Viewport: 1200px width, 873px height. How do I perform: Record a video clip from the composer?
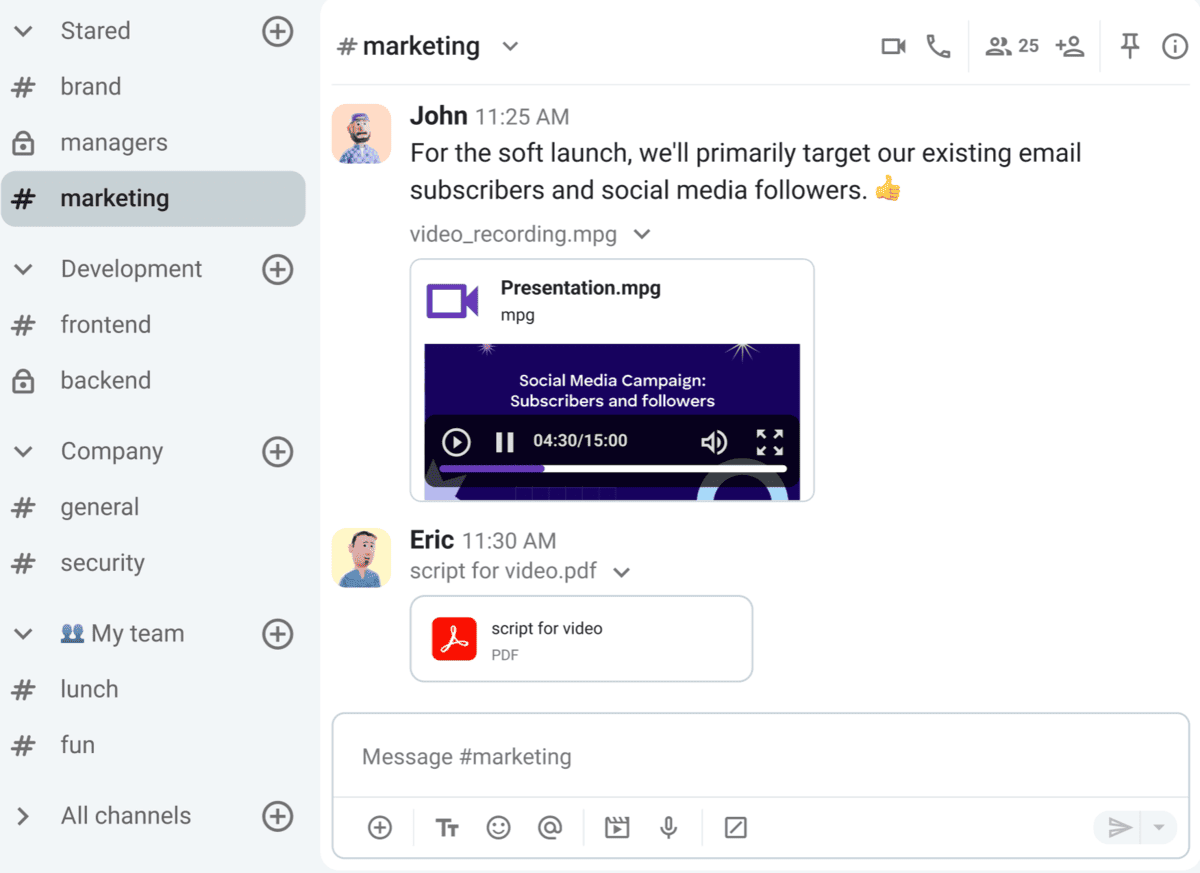coord(616,827)
